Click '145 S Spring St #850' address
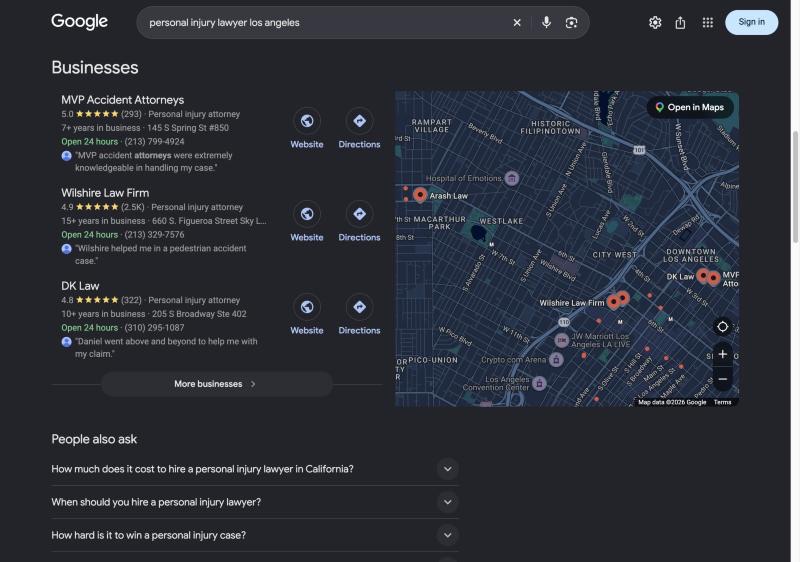Image resolution: width=800 pixels, height=562 pixels. 188,128
